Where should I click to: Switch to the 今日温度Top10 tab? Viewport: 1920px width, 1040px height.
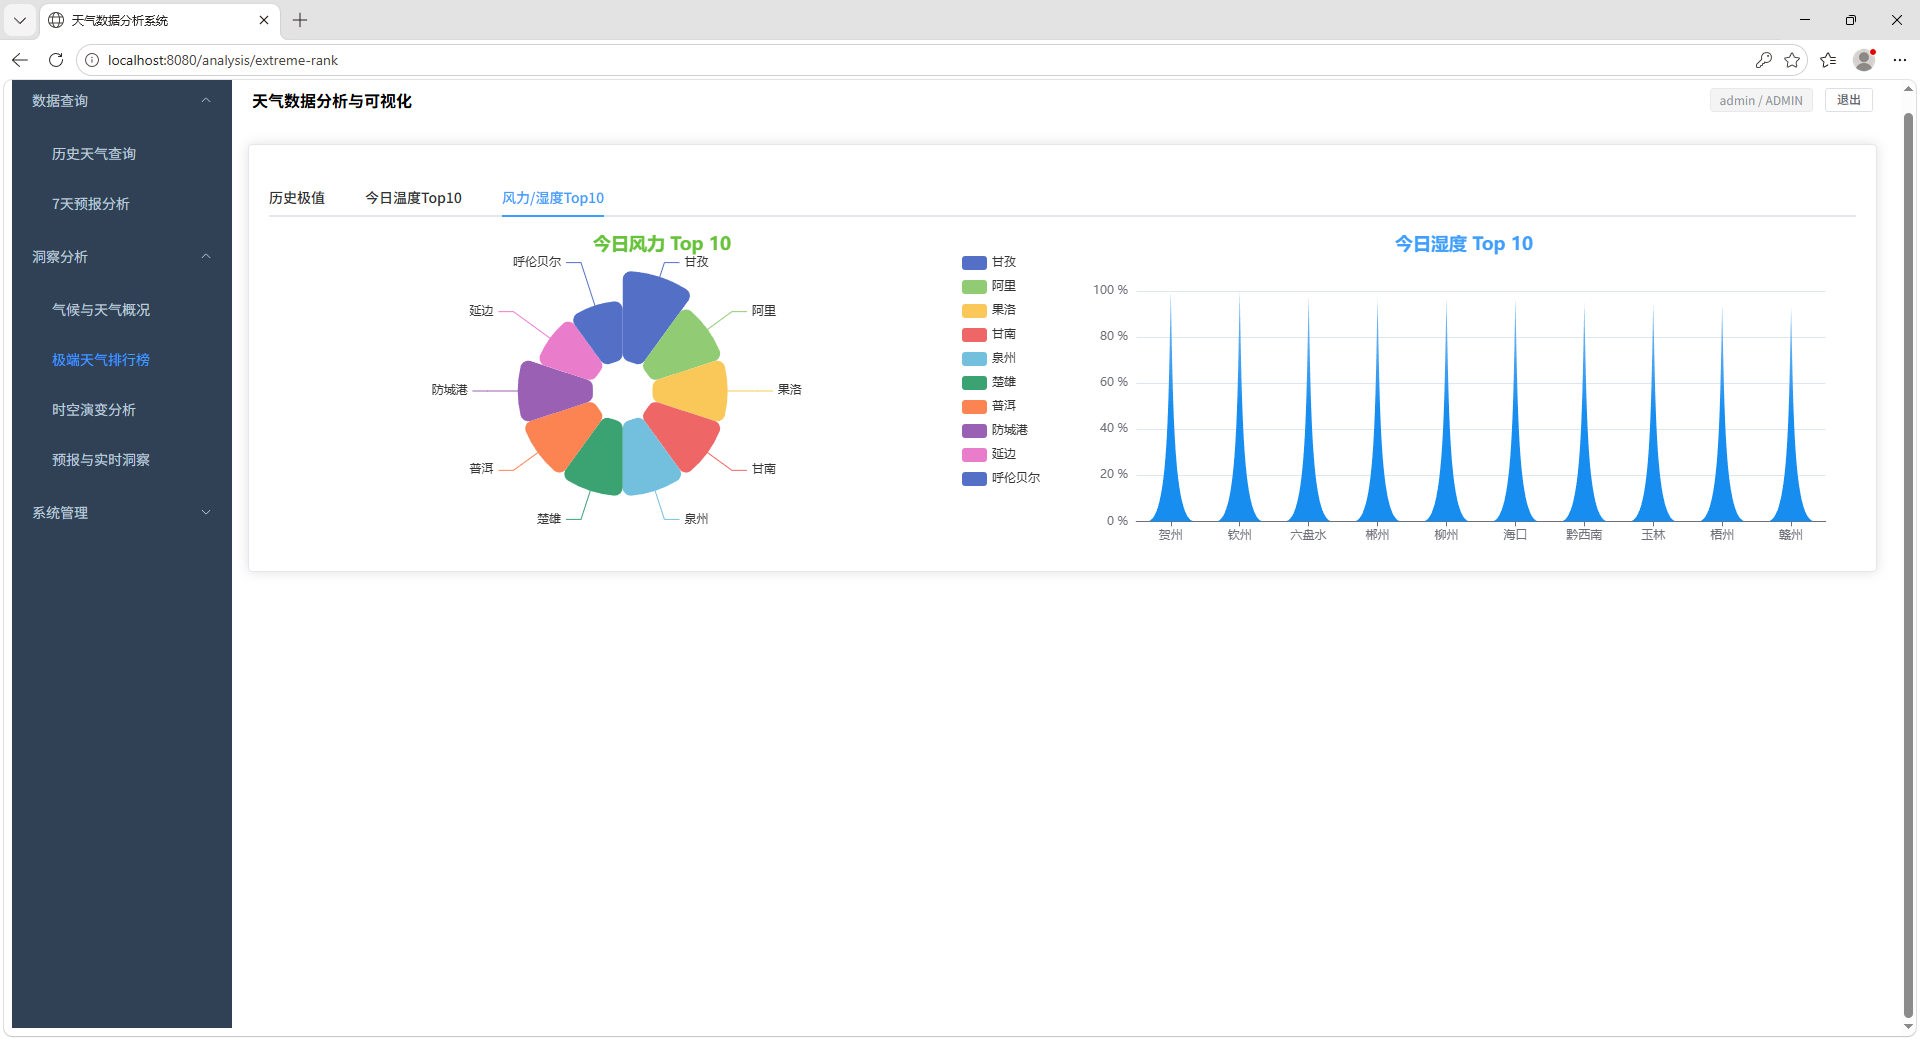413,198
